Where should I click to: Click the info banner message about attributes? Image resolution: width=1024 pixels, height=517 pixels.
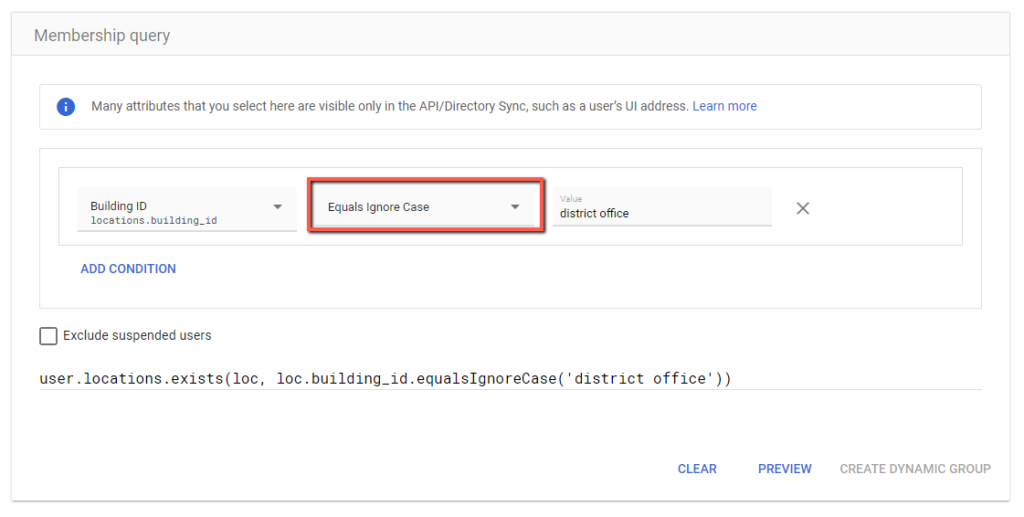coord(390,106)
